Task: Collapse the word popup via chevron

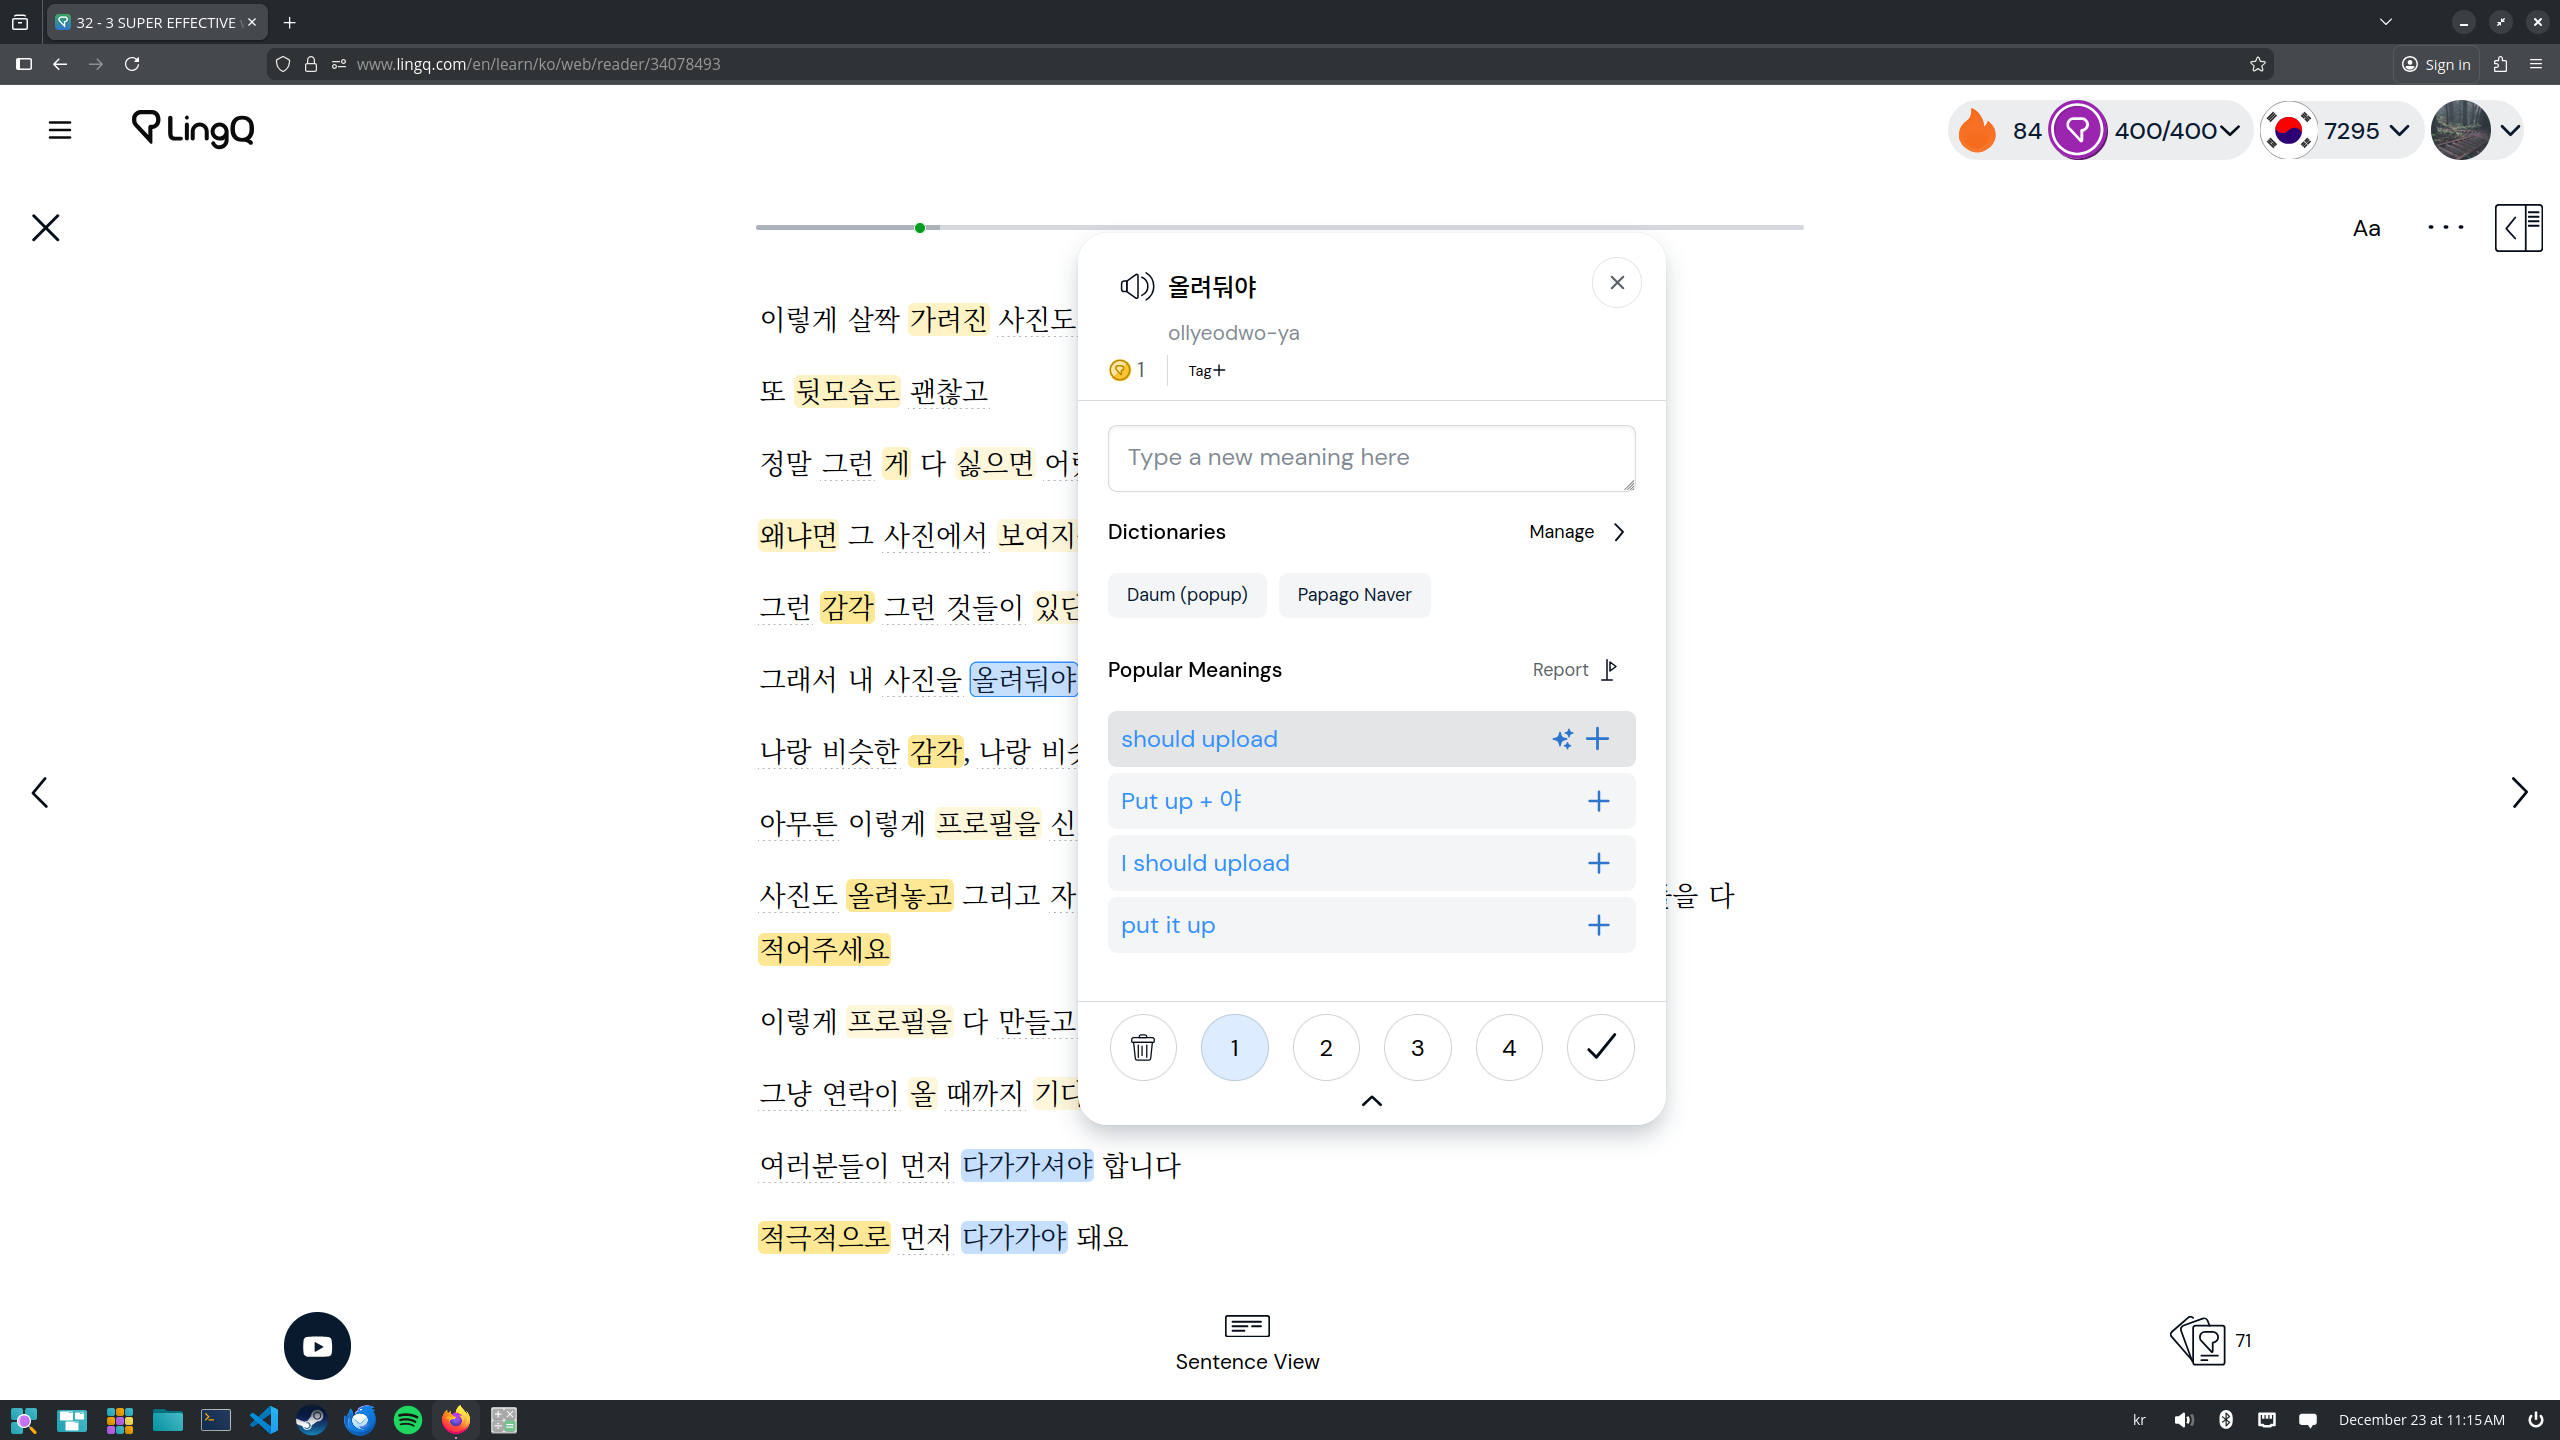Action: click(x=1371, y=1101)
